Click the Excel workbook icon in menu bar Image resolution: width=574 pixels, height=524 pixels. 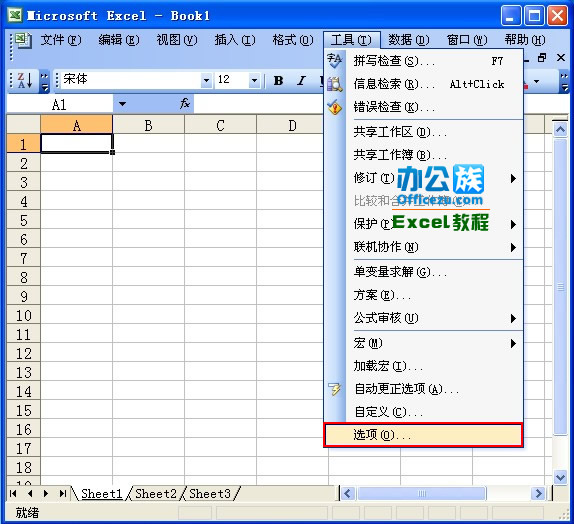pos(24,40)
